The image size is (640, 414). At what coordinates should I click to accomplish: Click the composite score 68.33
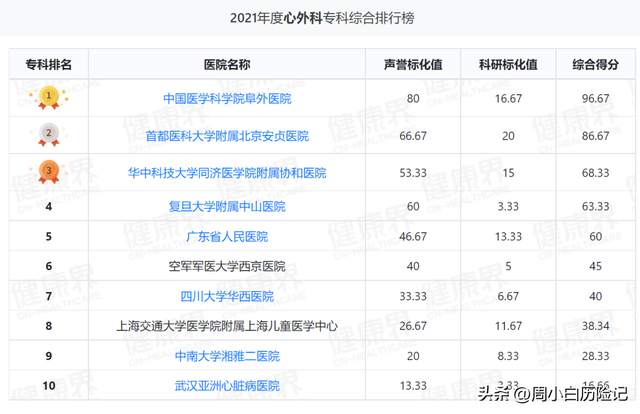pos(596,173)
